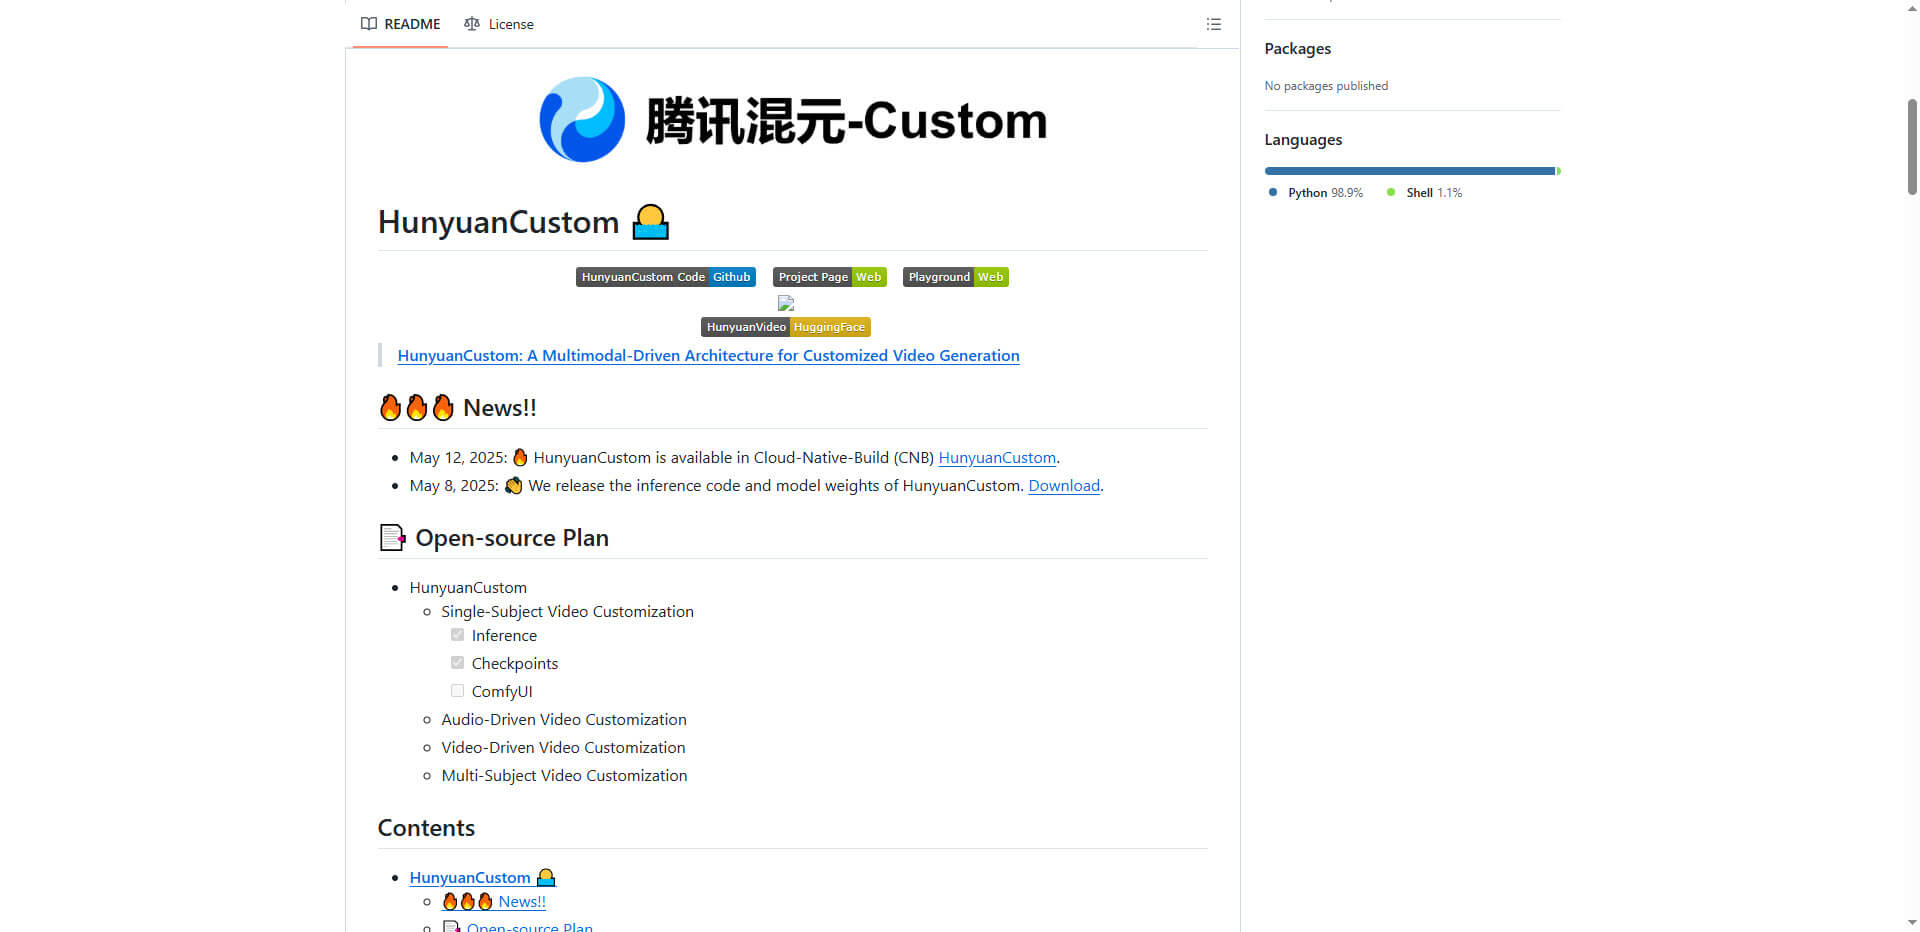The height and width of the screenshot is (932, 1920).
Task: Open the HunyuanCustom contents link
Action: tap(482, 878)
